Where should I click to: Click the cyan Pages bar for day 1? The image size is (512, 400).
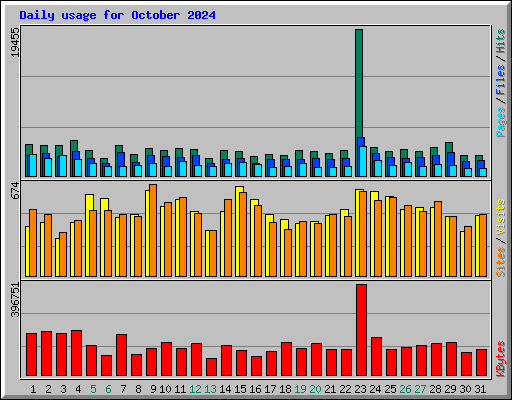click(x=33, y=165)
